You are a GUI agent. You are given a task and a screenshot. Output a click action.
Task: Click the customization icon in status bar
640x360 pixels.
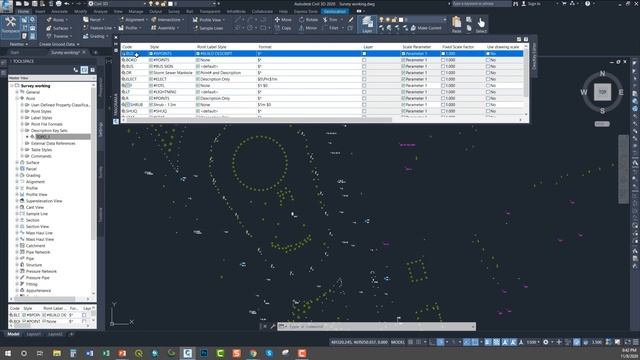tap(636, 342)
